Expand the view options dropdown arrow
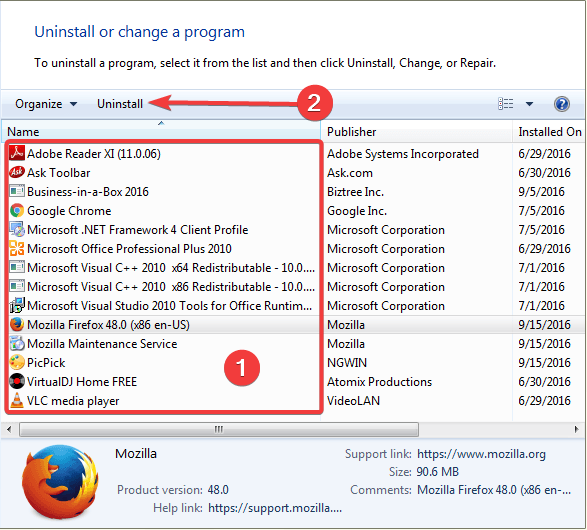The width and height of the screenshot is (587, 530). point(529,104)
